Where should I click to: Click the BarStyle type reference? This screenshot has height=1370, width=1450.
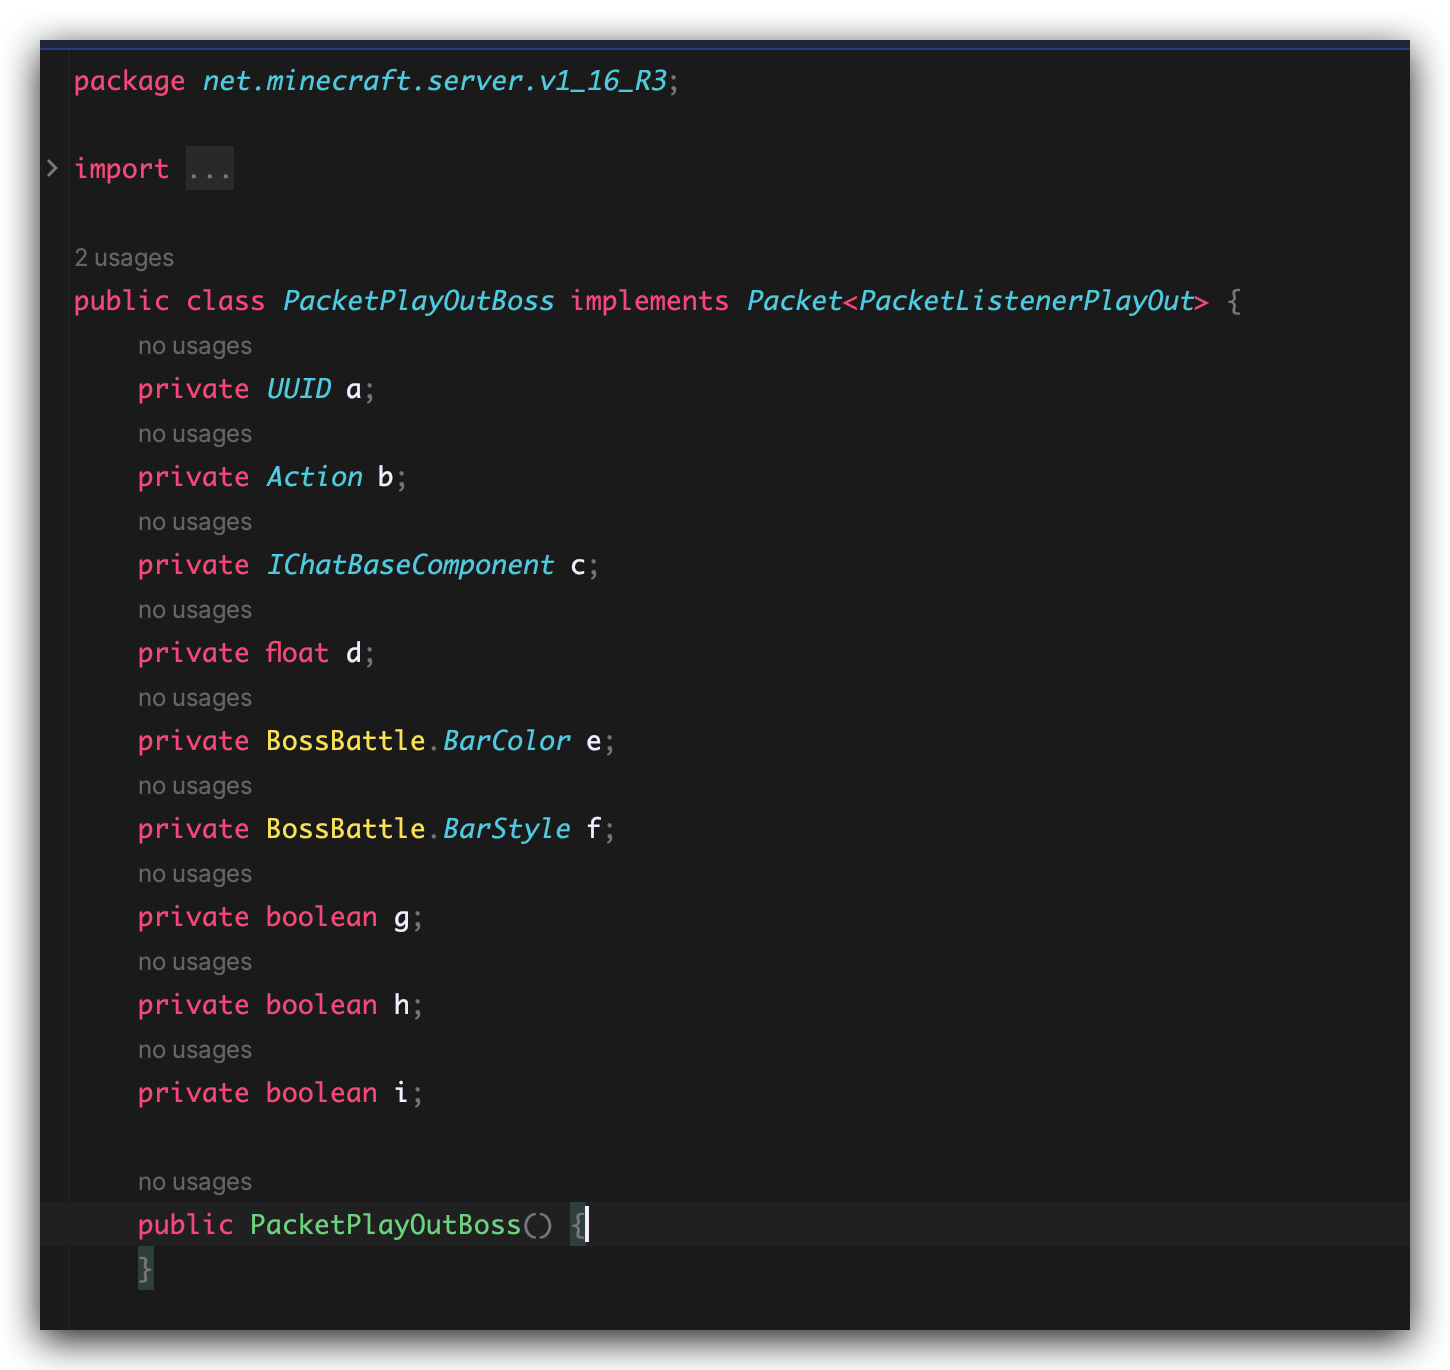pos(506,829)
